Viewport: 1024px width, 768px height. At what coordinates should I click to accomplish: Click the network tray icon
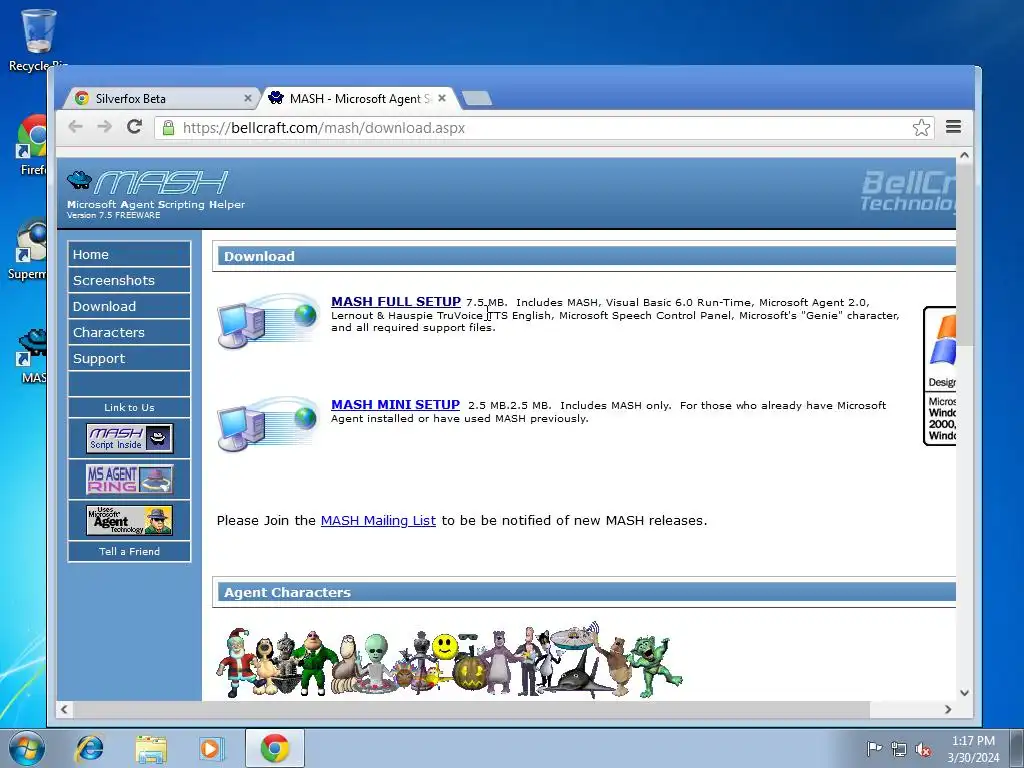tap(899, 749)
